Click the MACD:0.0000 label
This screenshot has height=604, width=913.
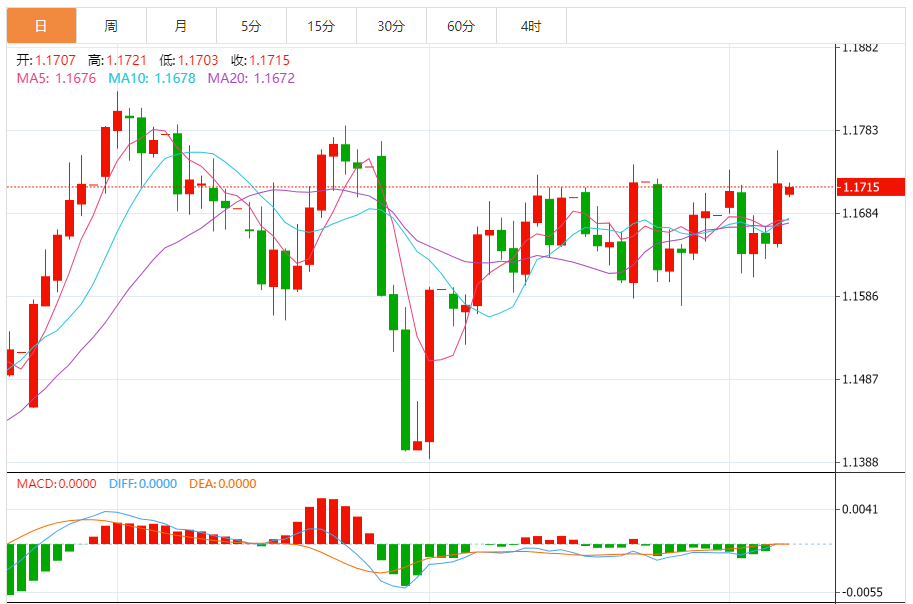tap(56, 483)
